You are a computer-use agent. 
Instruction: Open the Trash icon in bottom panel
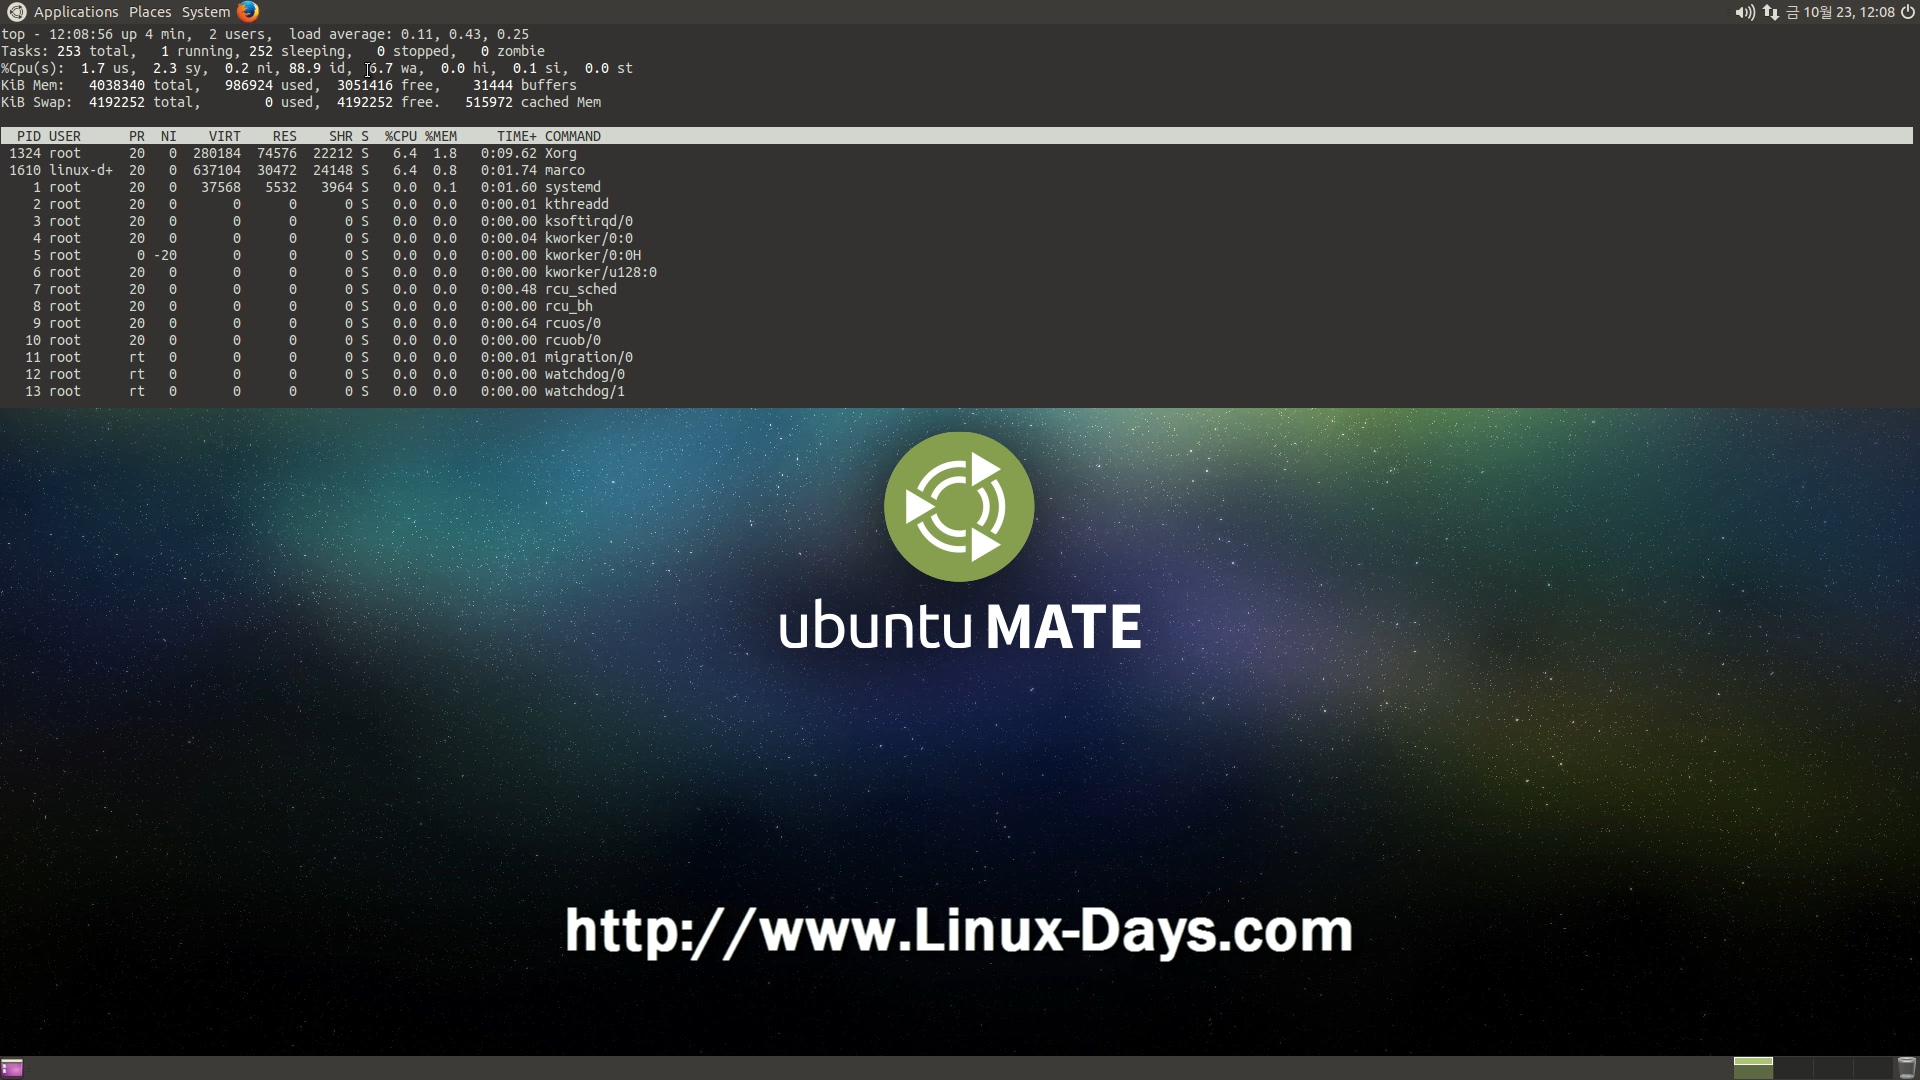(1906, 1068)
